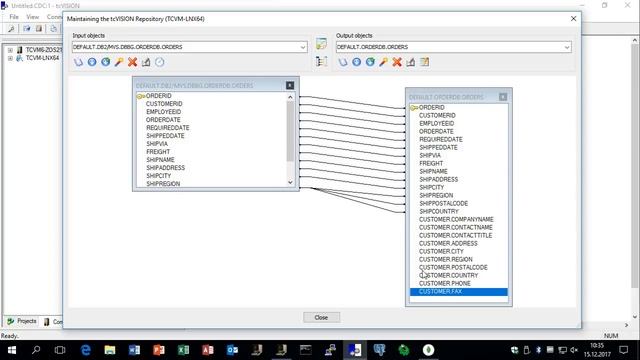This screenshot has width=640, height=360.
Task: Click the key icon in Output objects toolbar
Action: [x=383, y=62]
